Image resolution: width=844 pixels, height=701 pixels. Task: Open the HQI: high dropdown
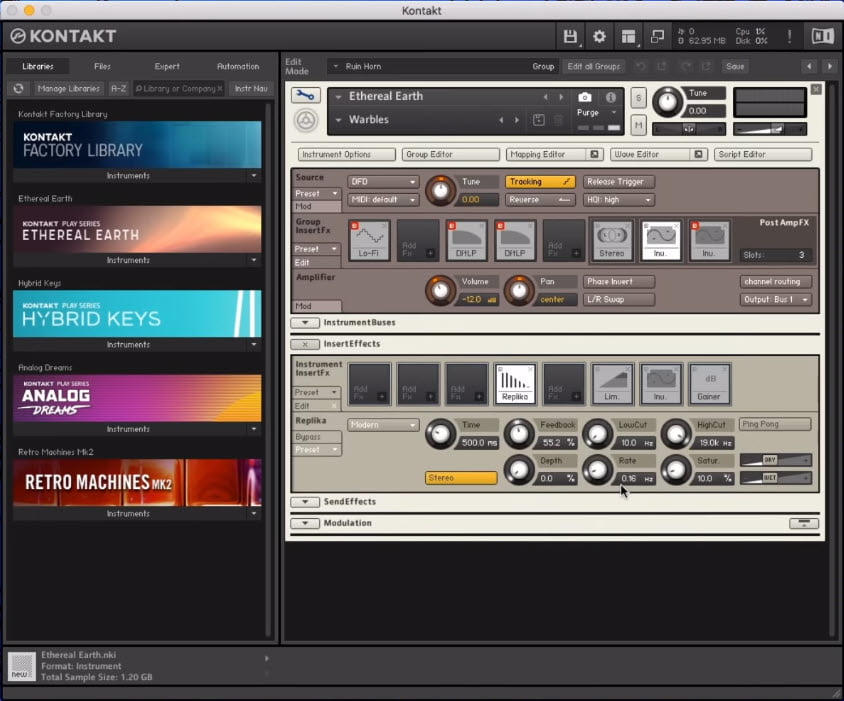[618, 200]
